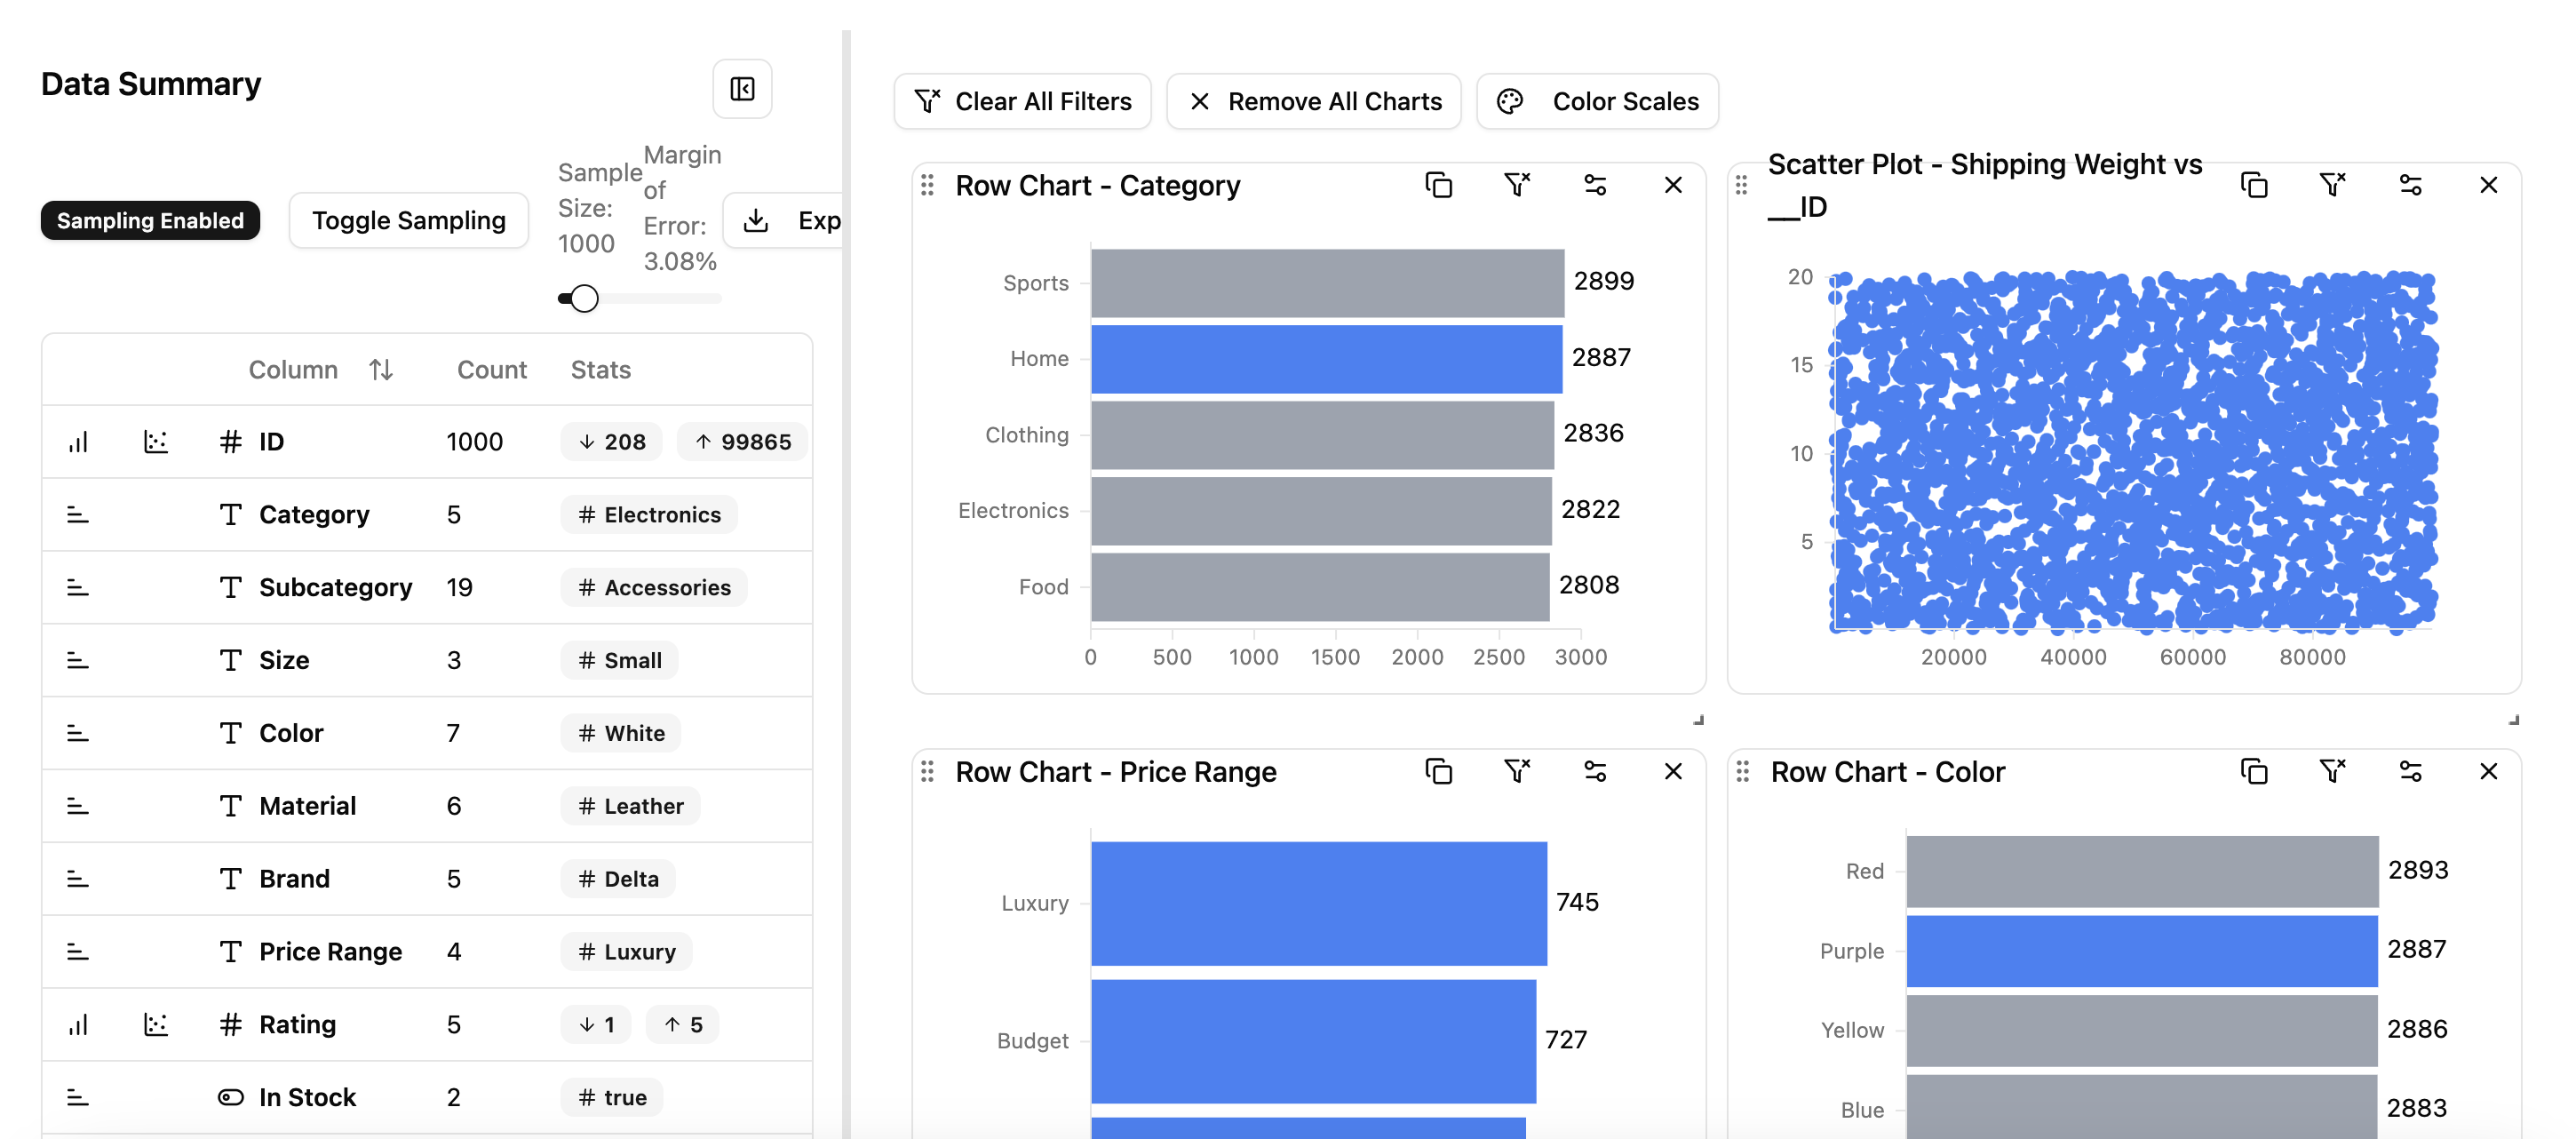Add row chart for Material column

[78, 806]
